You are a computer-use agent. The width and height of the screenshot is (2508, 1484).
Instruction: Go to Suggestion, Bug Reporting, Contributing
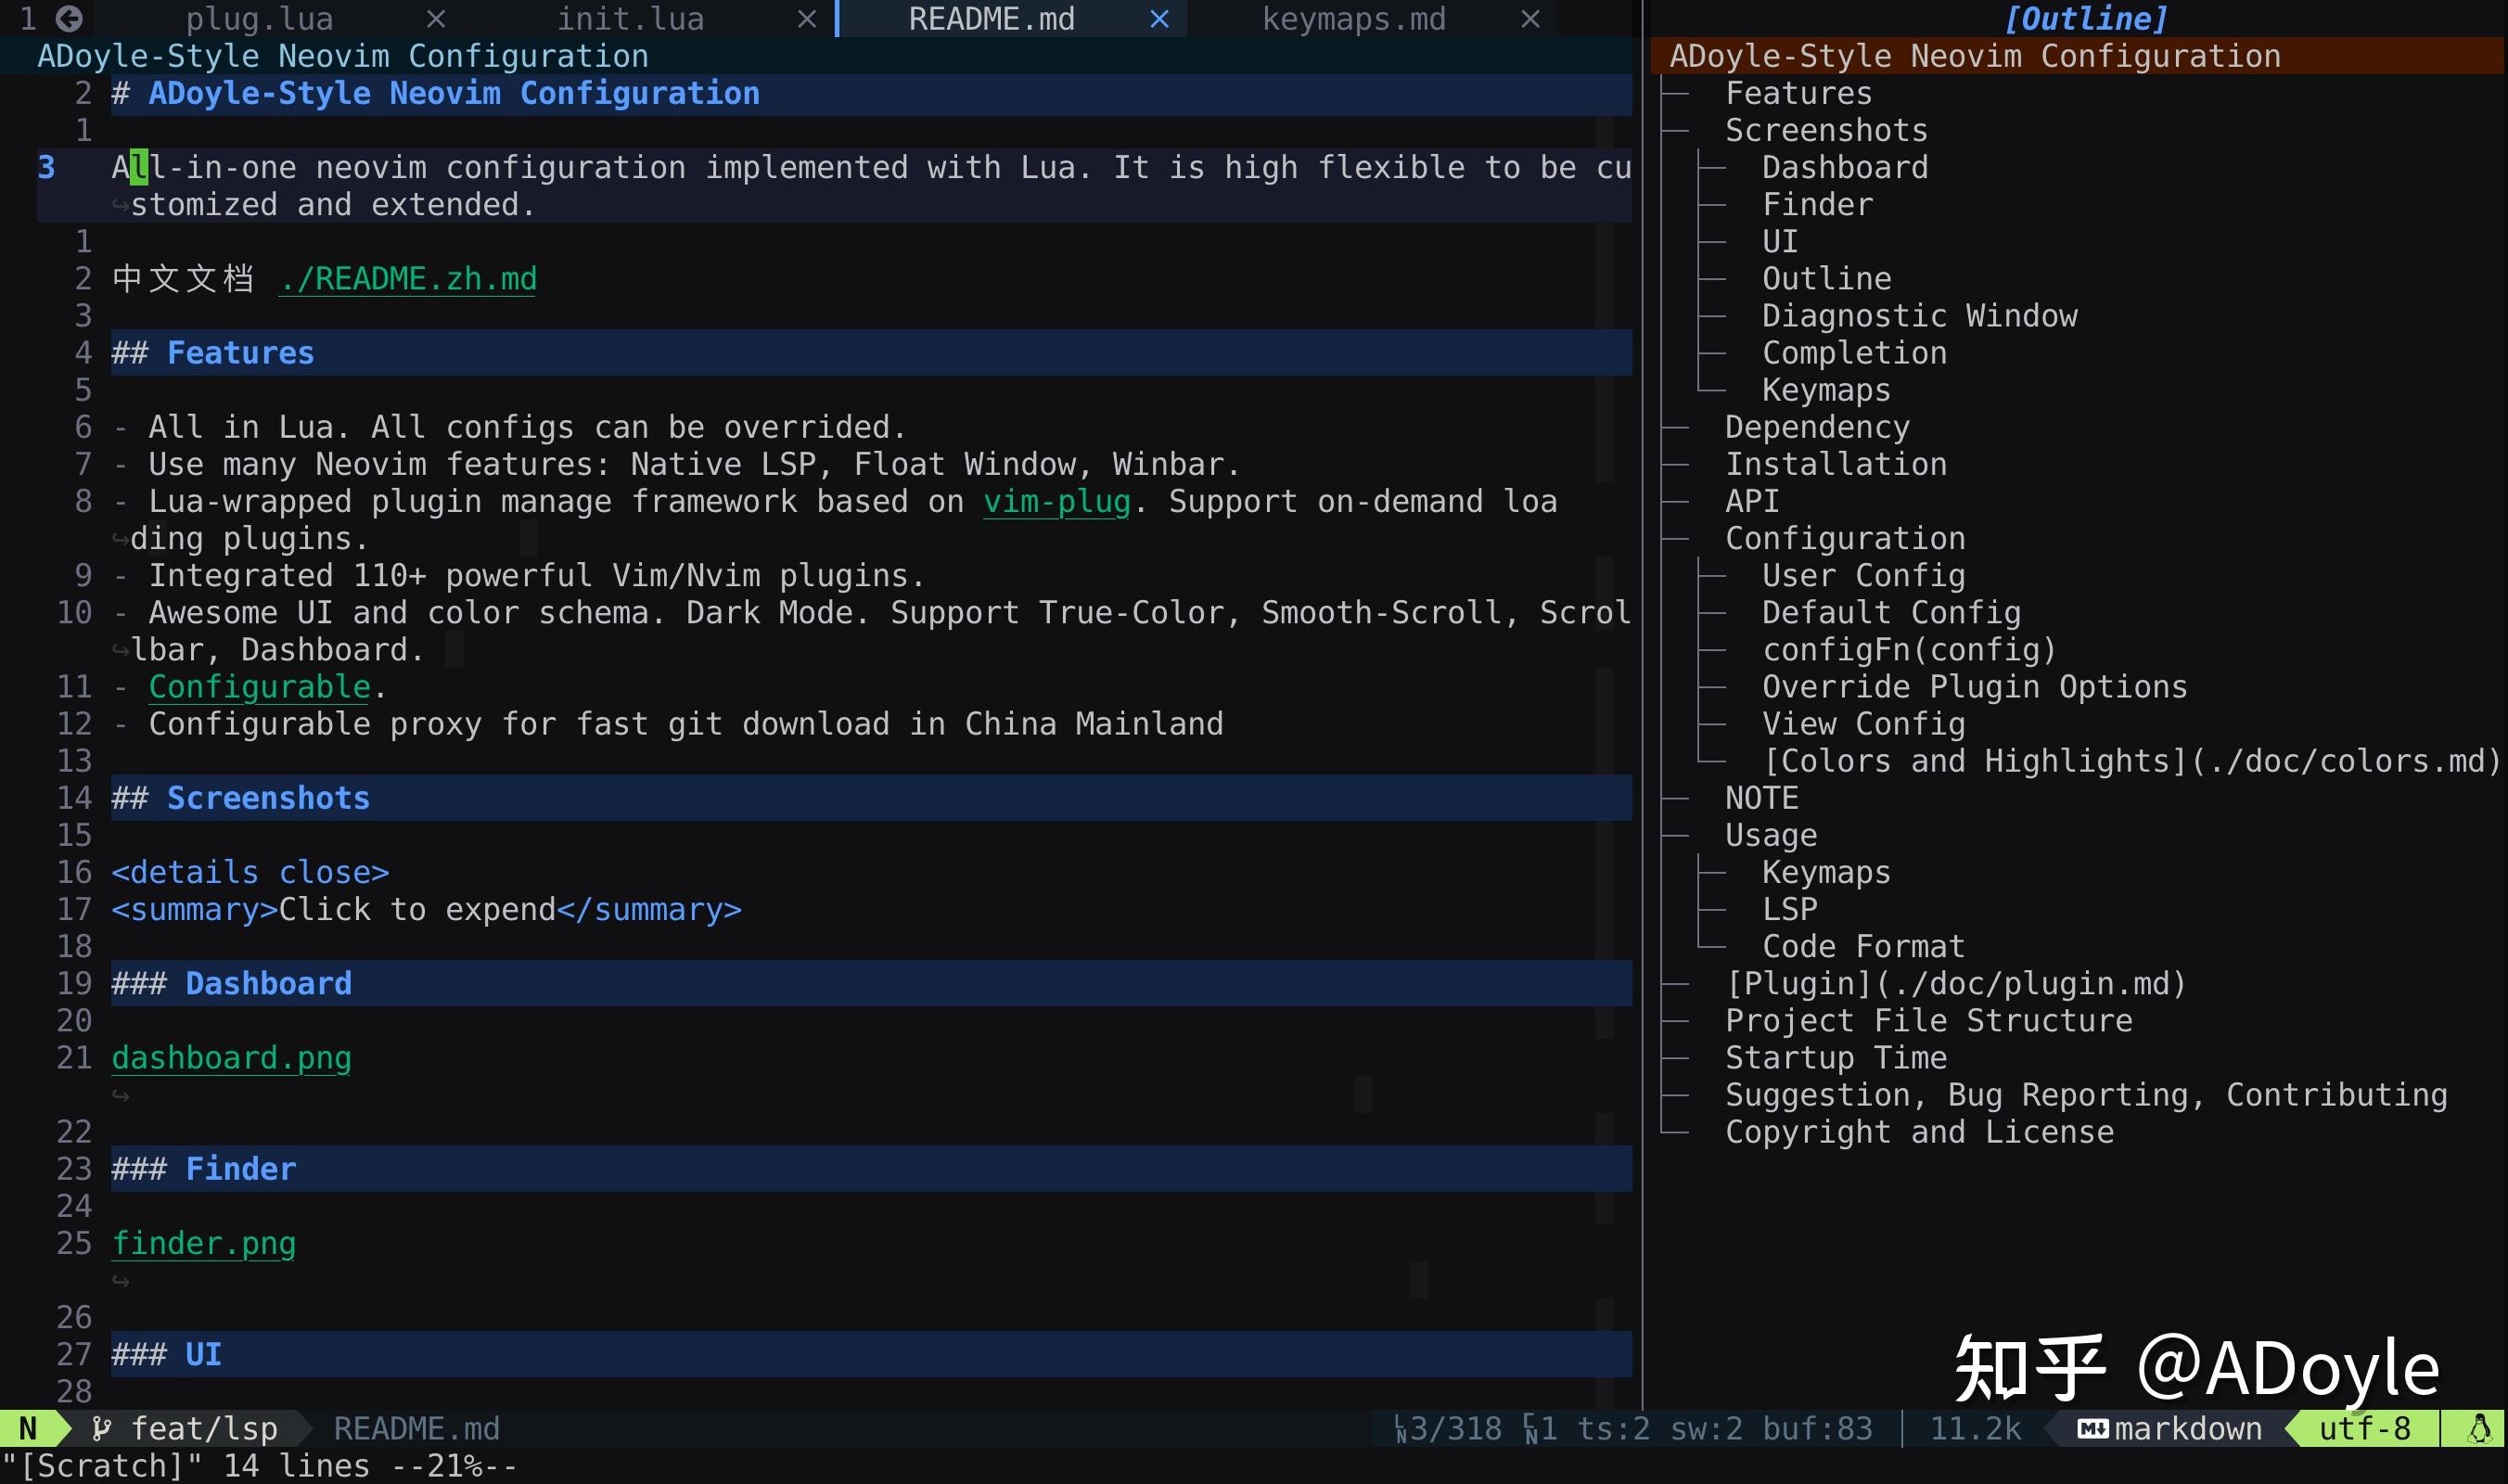coord(2086,1095)
